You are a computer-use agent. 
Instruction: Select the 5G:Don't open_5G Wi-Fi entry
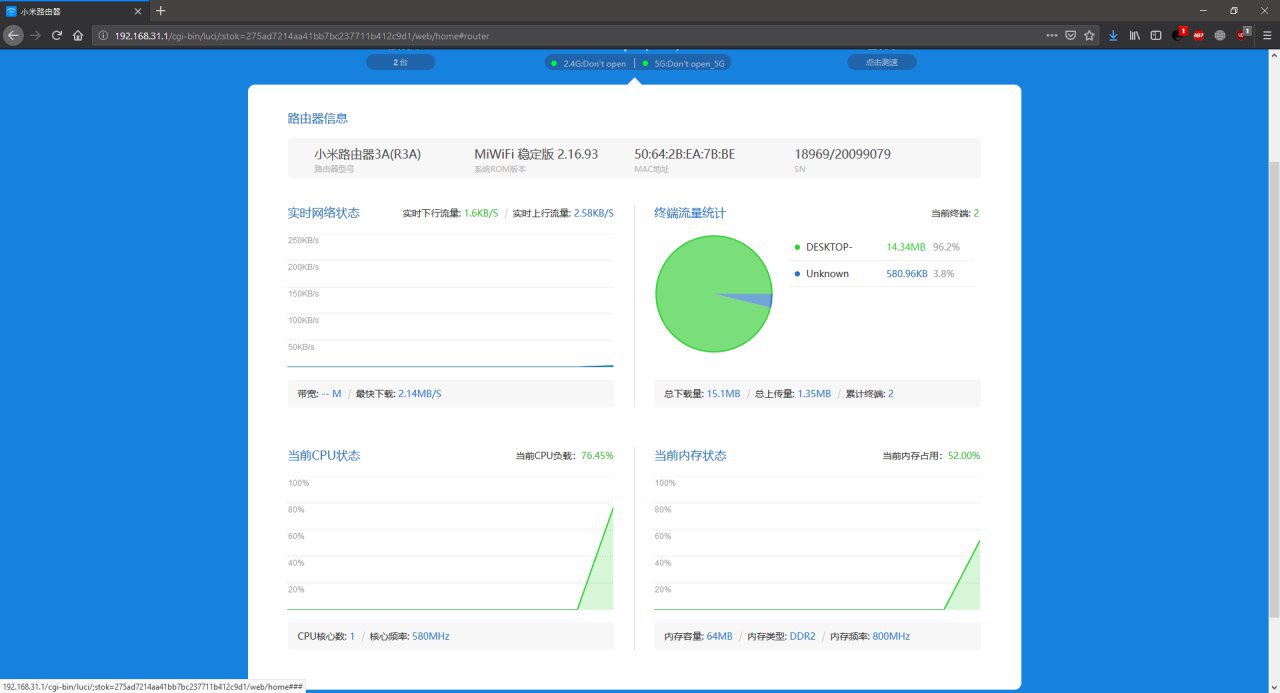pyautogui.click(x=682, y=63)
